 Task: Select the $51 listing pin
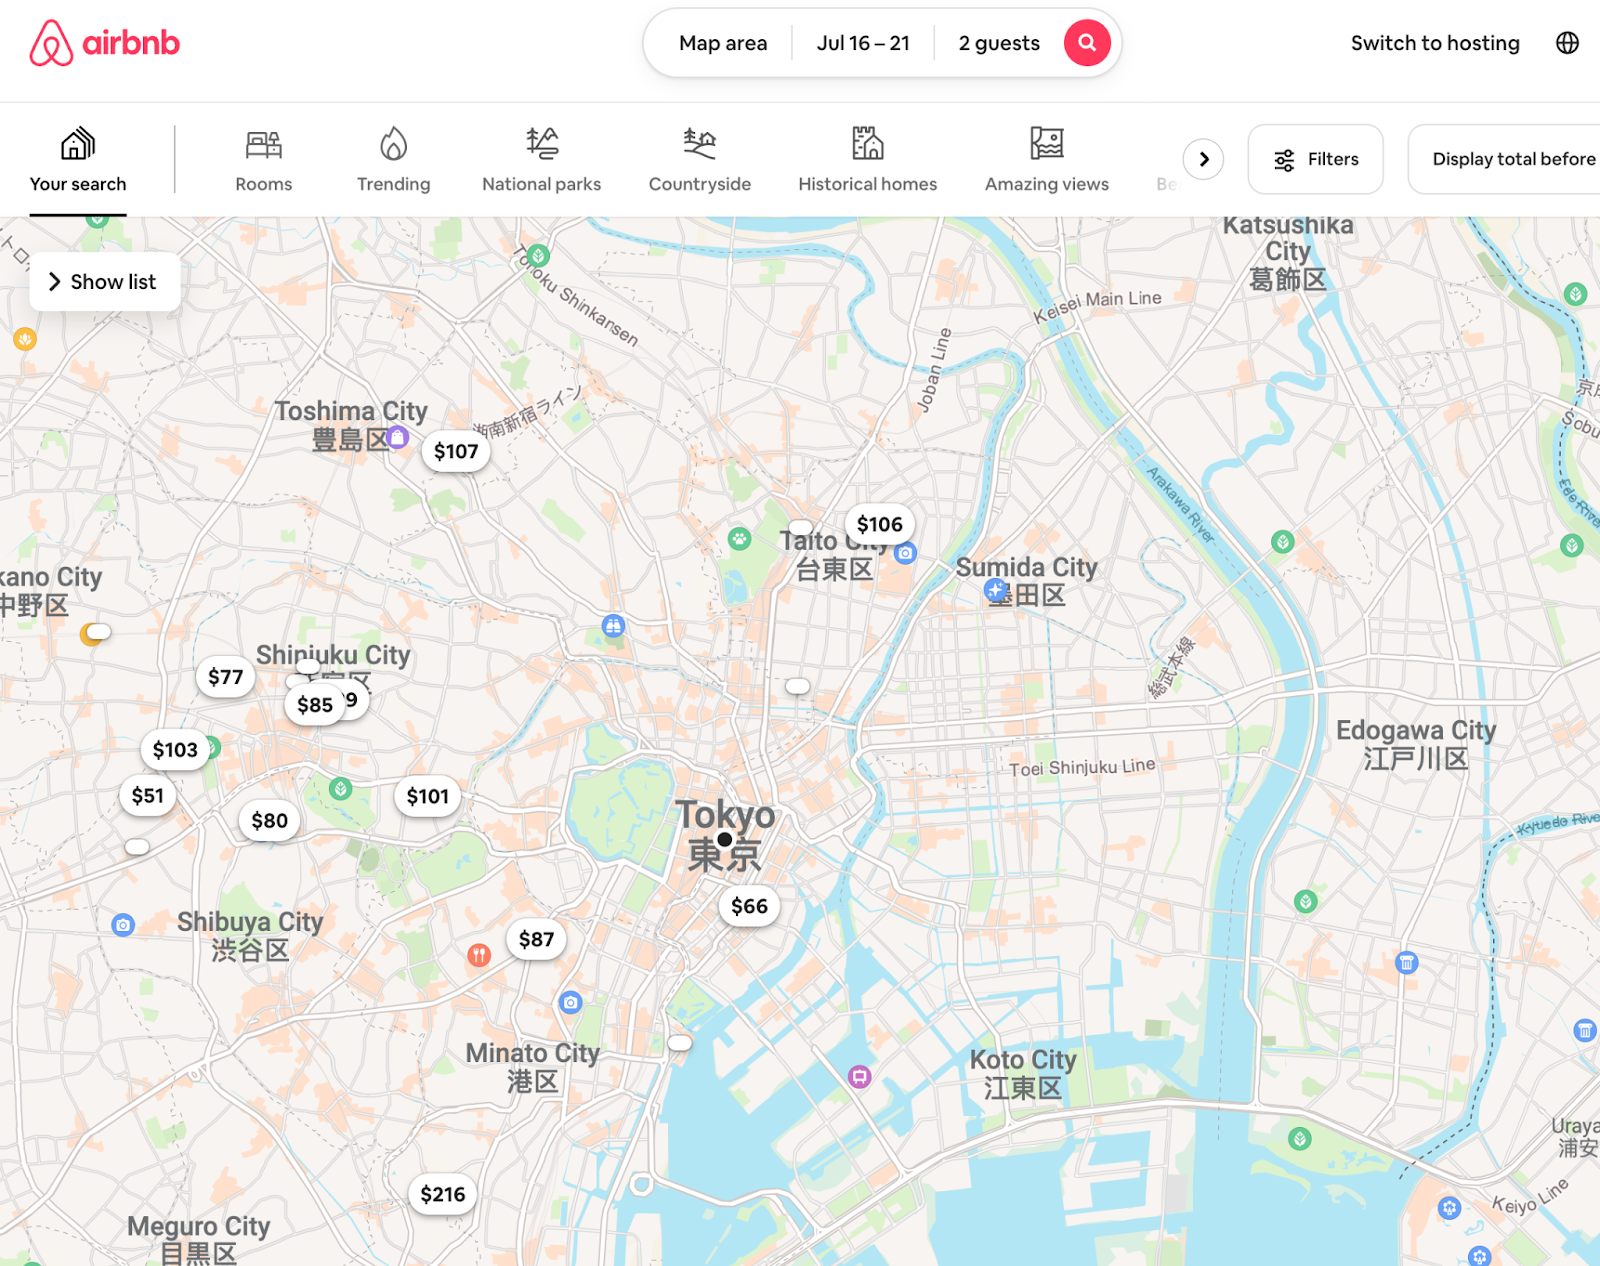click(x=148, y=796)
